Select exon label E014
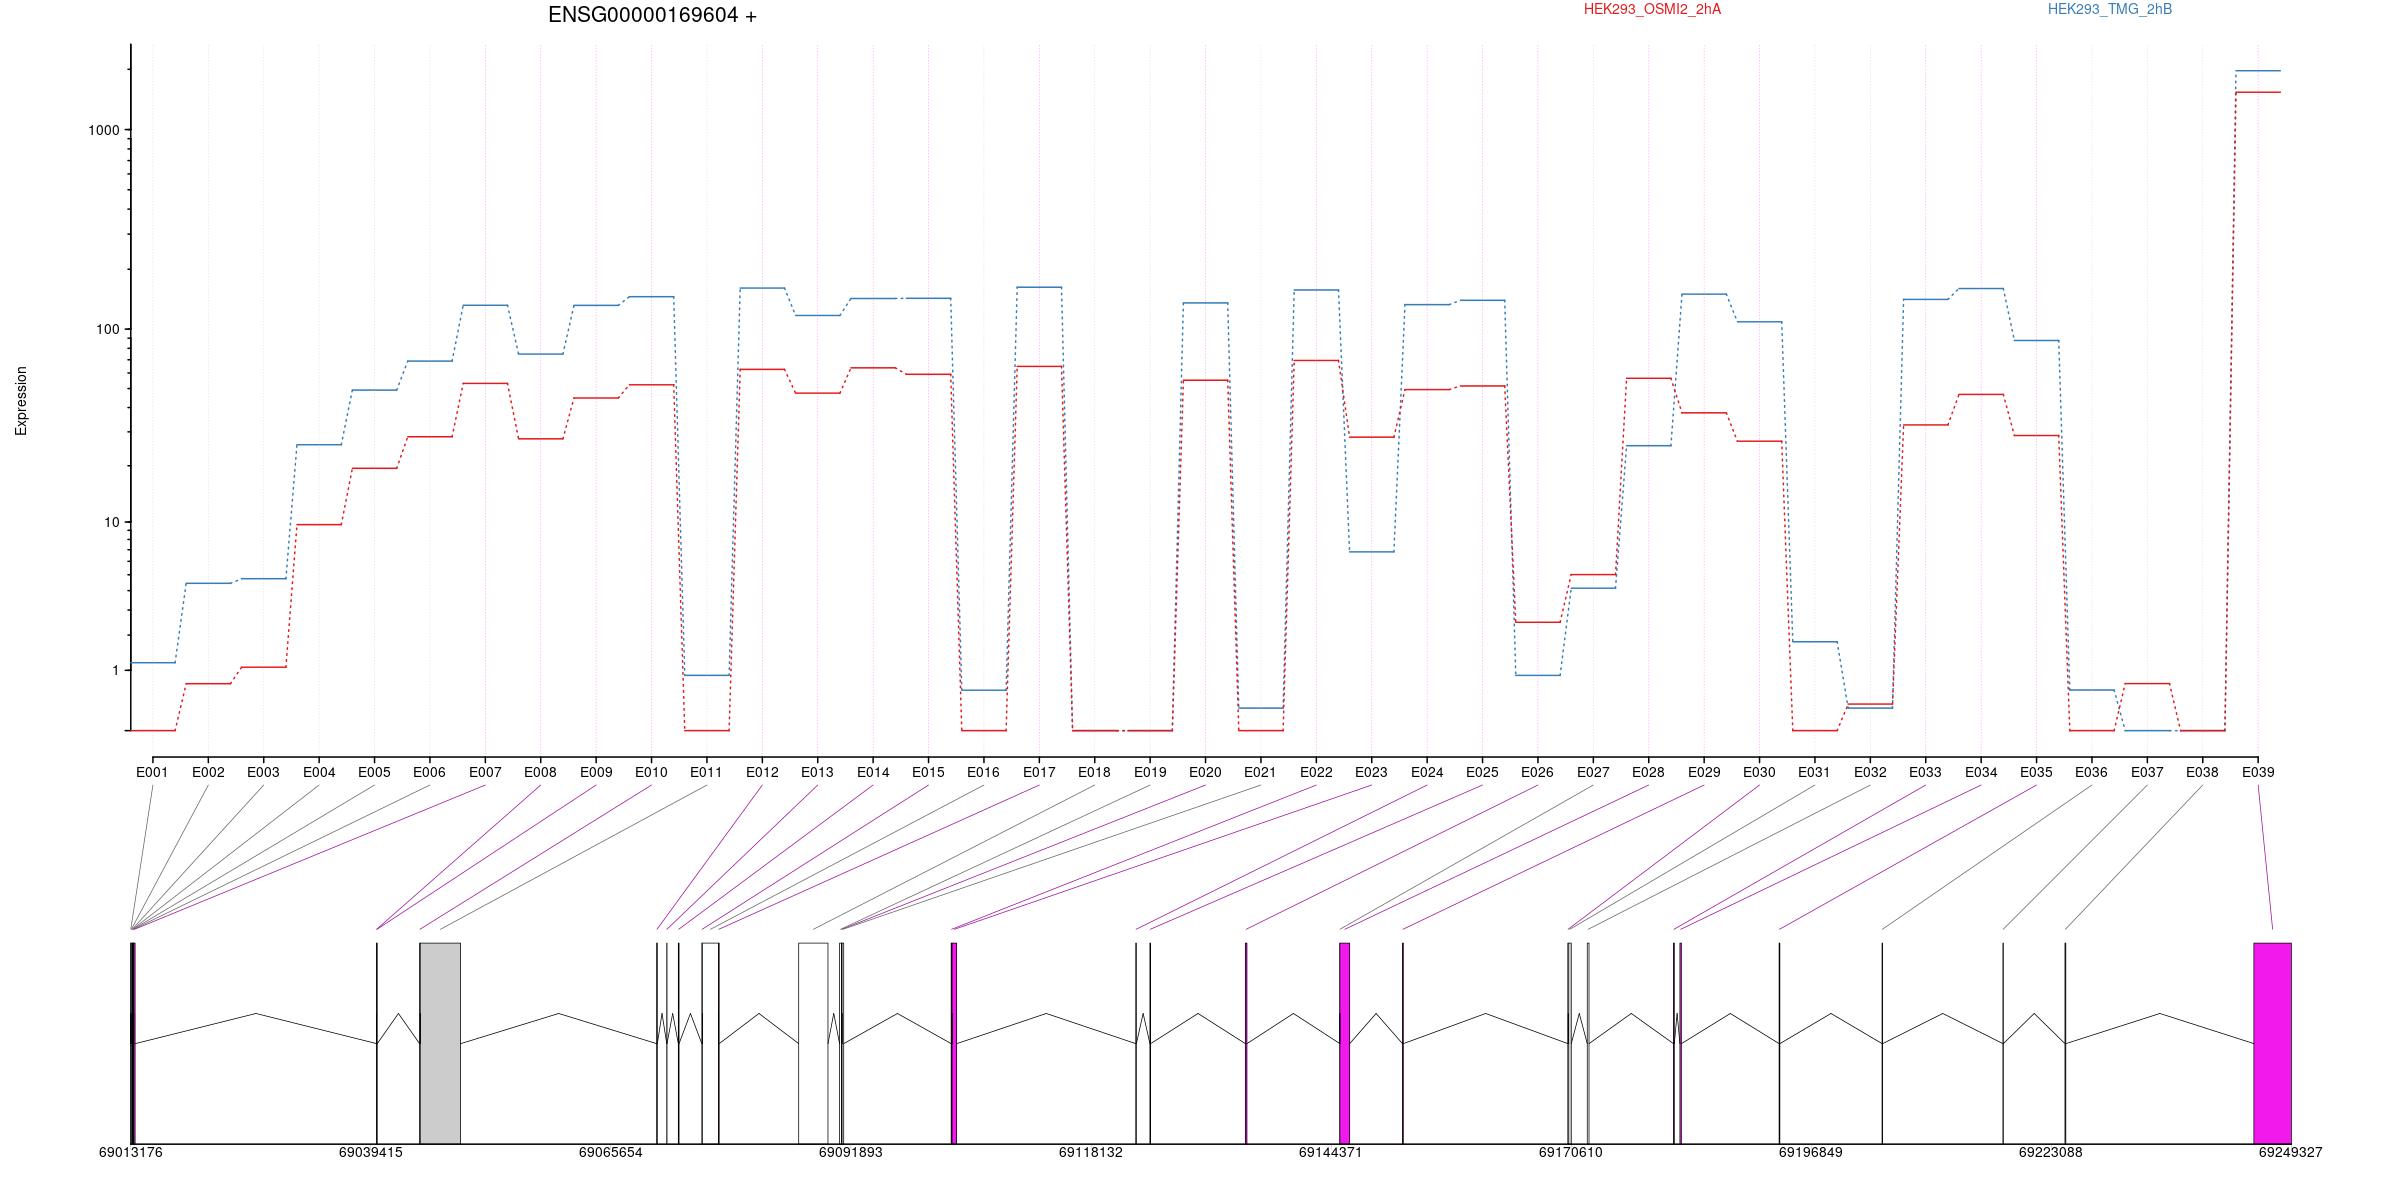Image resolution: width=2400 pixels, height=1200 pixels. (873, 772)
